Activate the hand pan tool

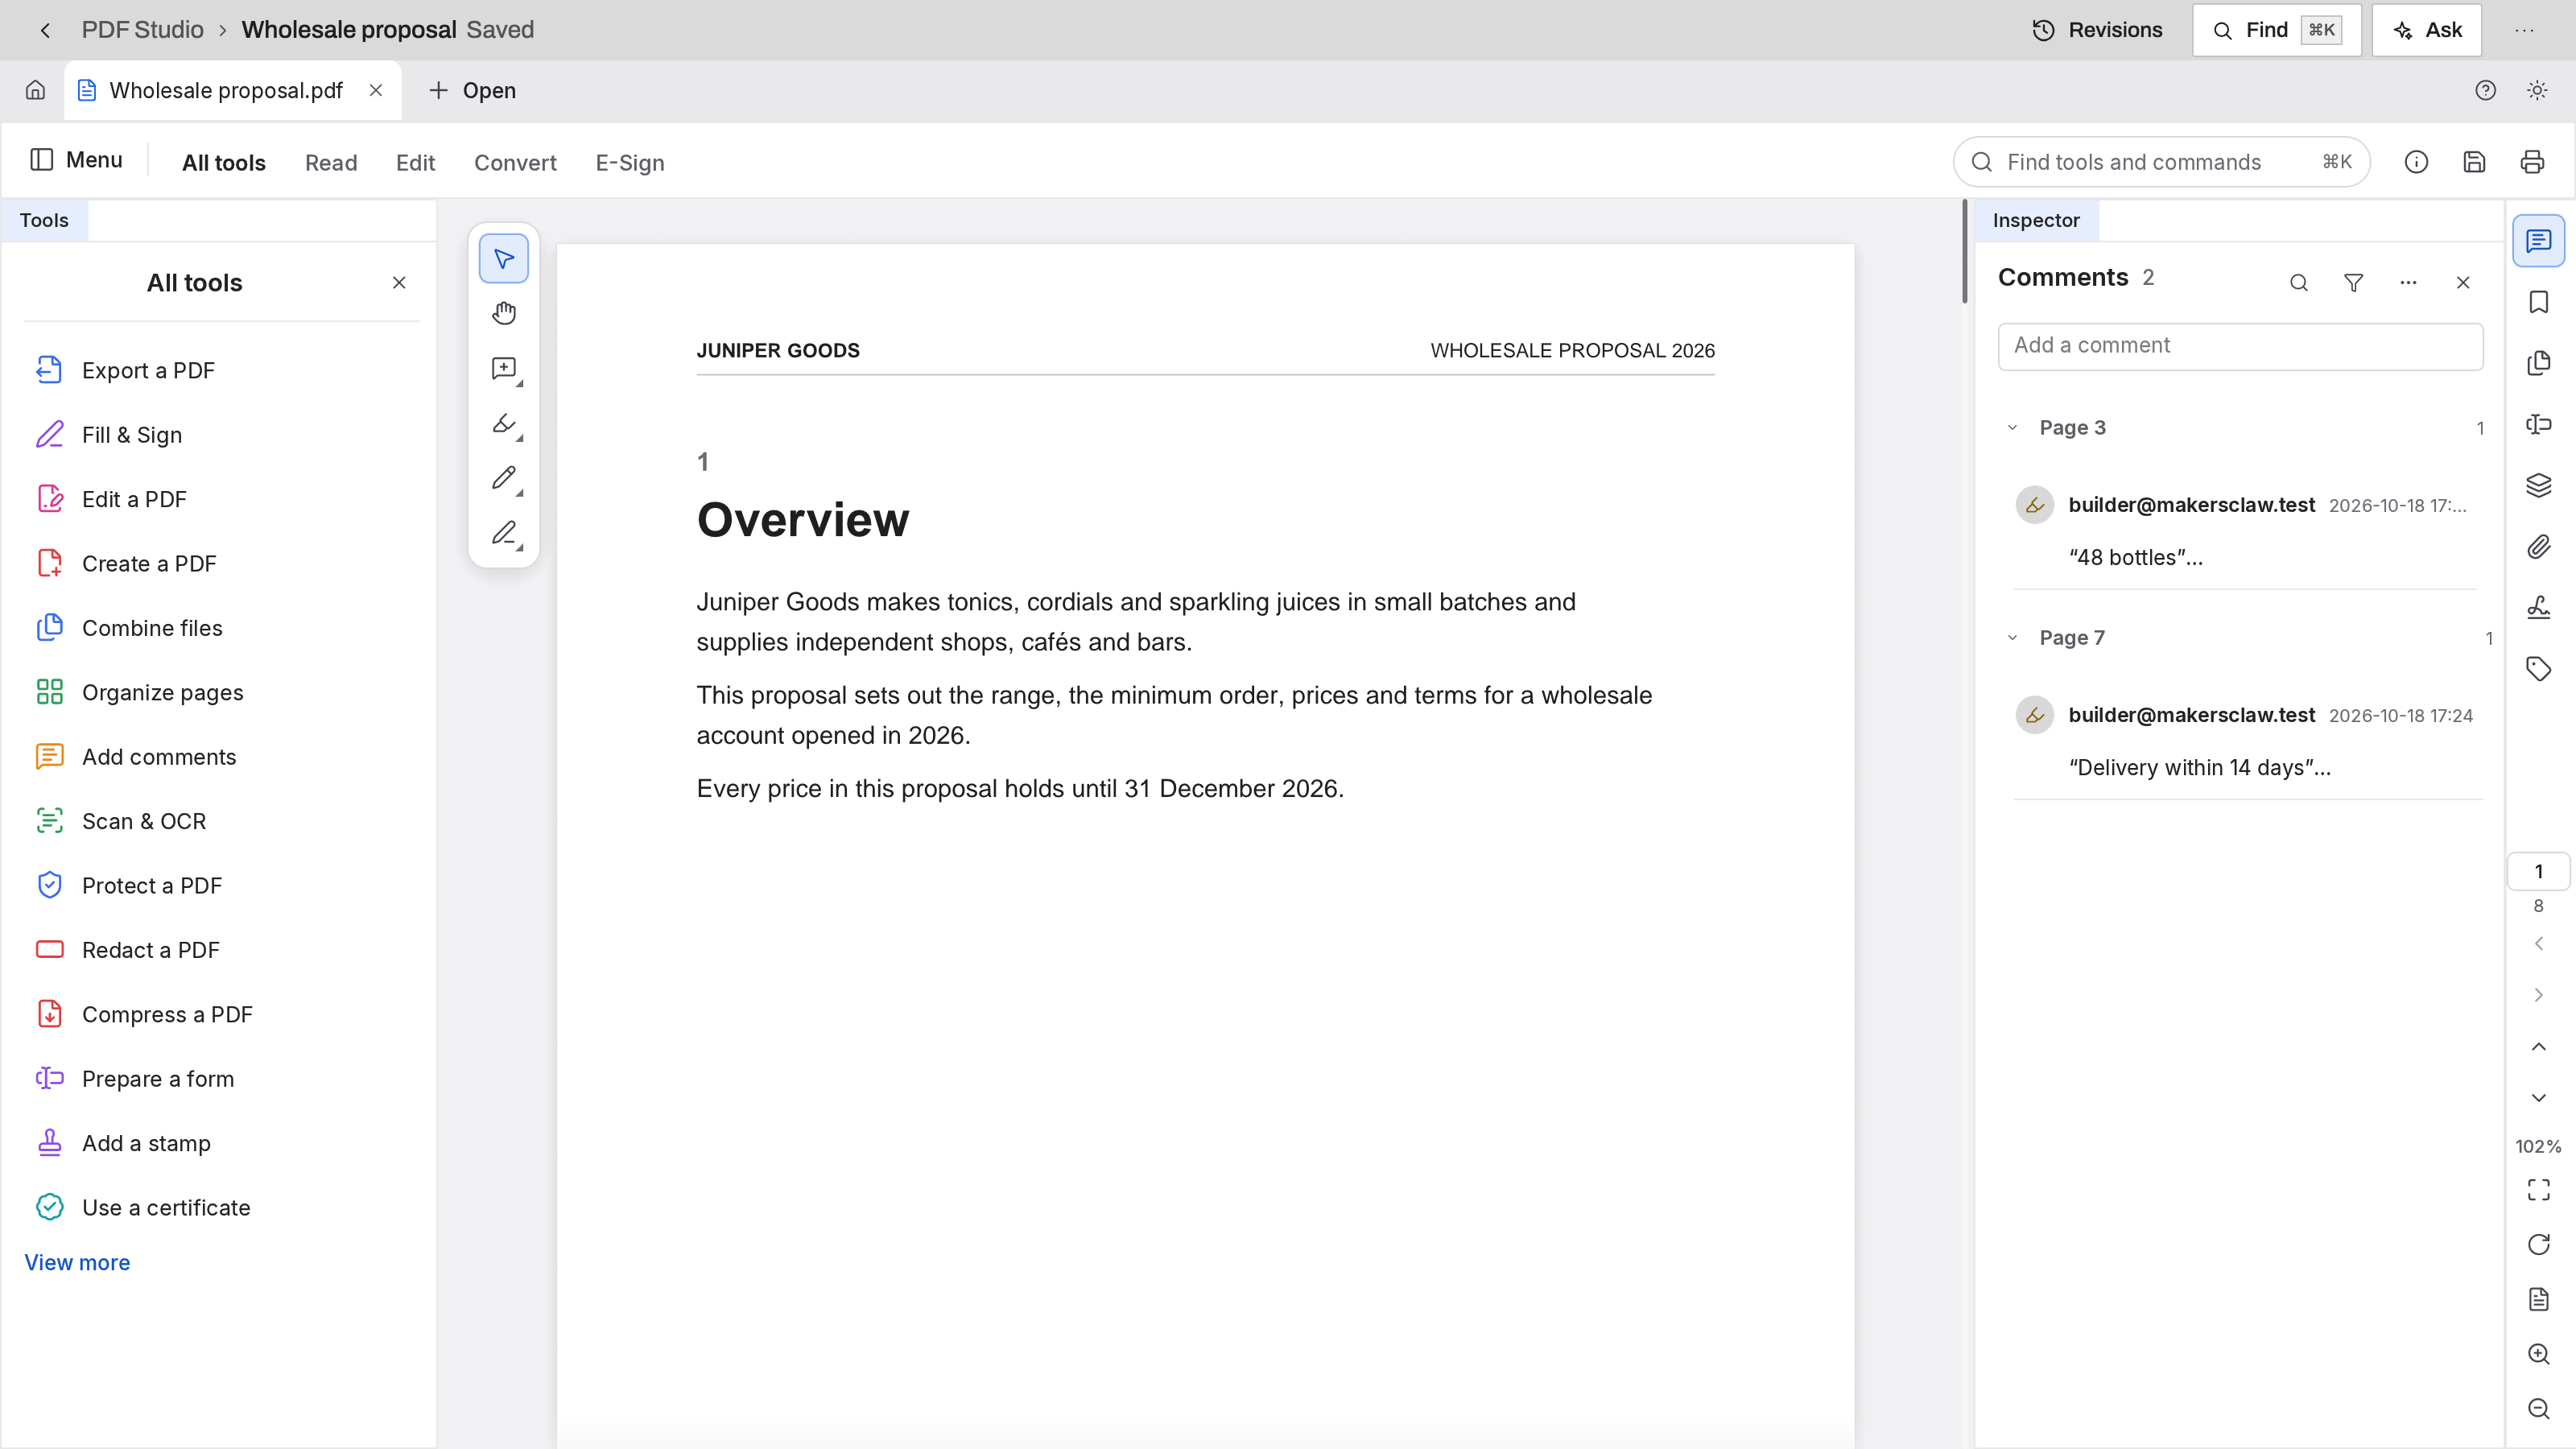point(504,314)
